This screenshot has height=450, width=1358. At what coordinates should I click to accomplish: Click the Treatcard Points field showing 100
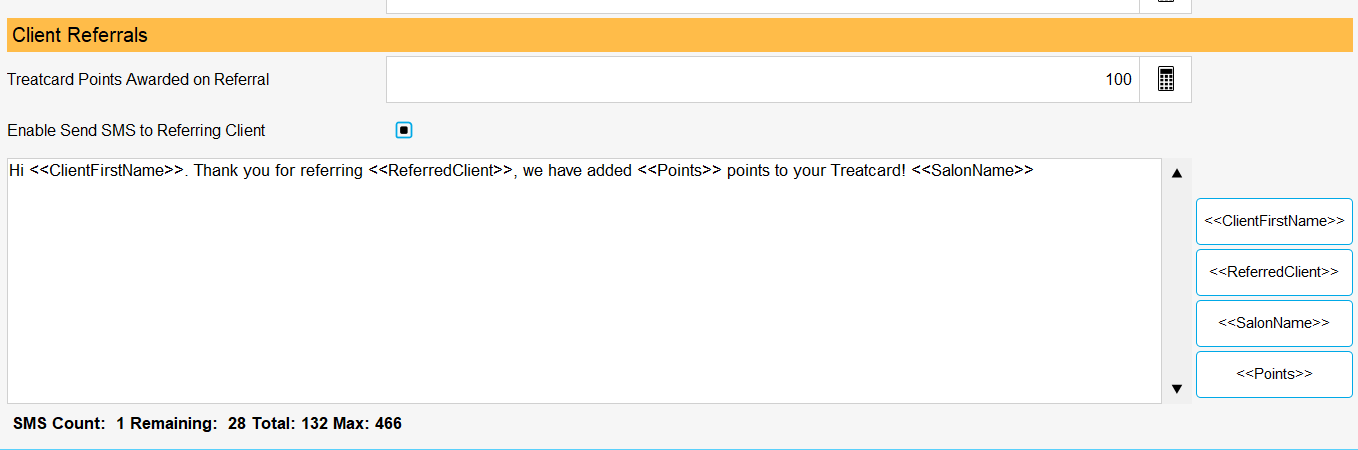click(x=763, y=79)
